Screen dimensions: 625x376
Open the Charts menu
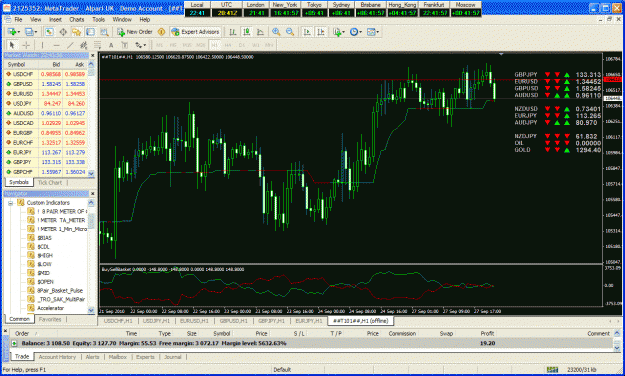[x=77, y=20]
